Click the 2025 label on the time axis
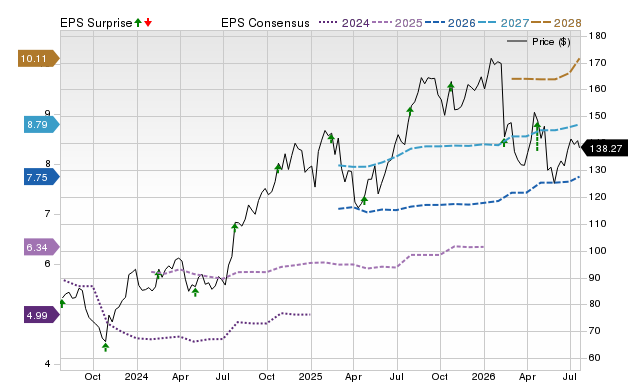This screenshot has width=640, height=382. click(x=310, y=376)
